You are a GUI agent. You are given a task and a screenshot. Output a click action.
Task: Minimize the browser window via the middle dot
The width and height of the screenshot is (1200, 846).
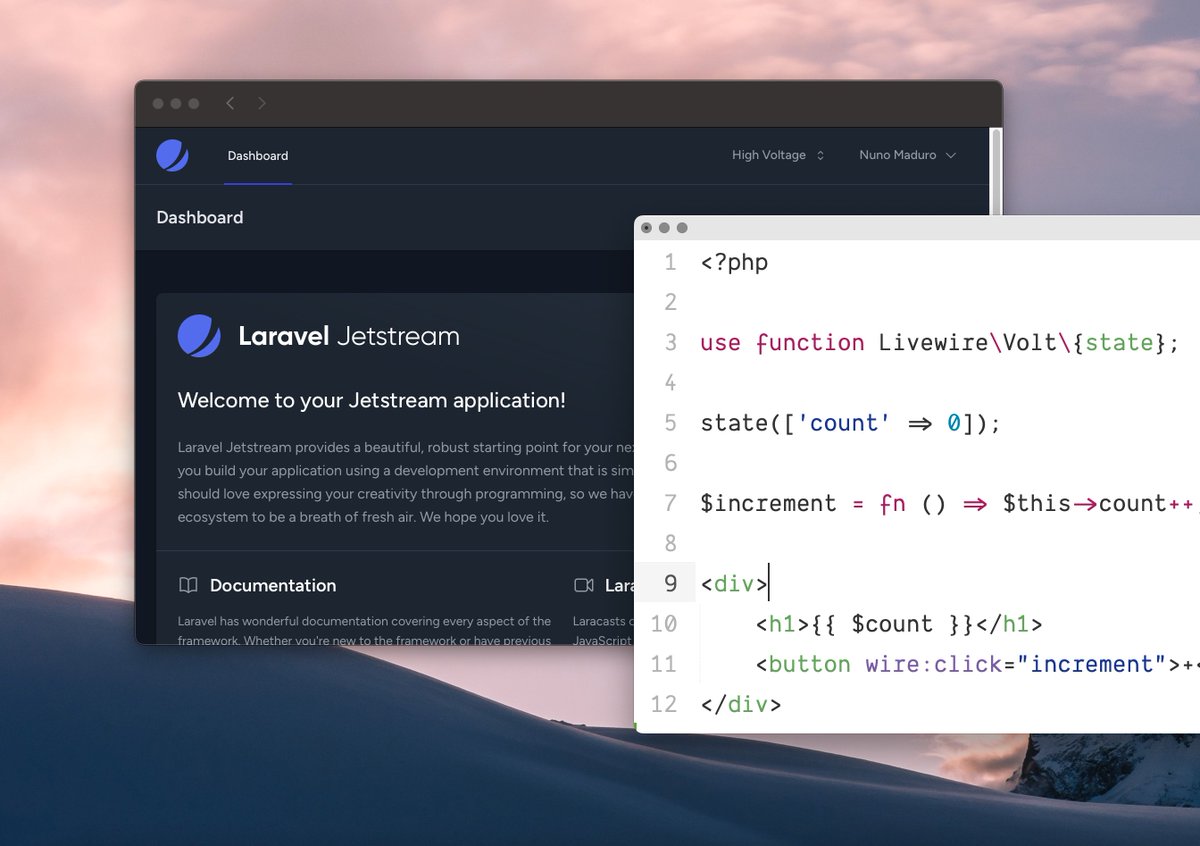point(176,103)
